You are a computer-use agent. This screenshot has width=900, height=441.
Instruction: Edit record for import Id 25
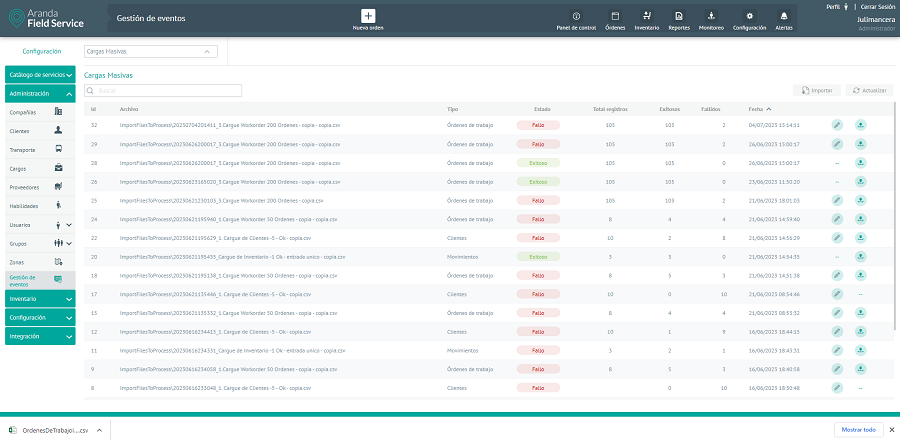pos(837,200)
